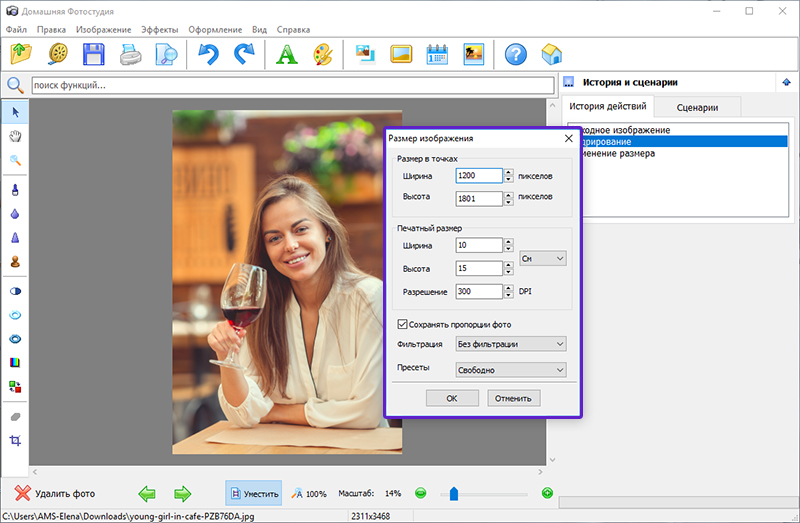
Task: Select the color replacement tool
Action: (15, 387)
